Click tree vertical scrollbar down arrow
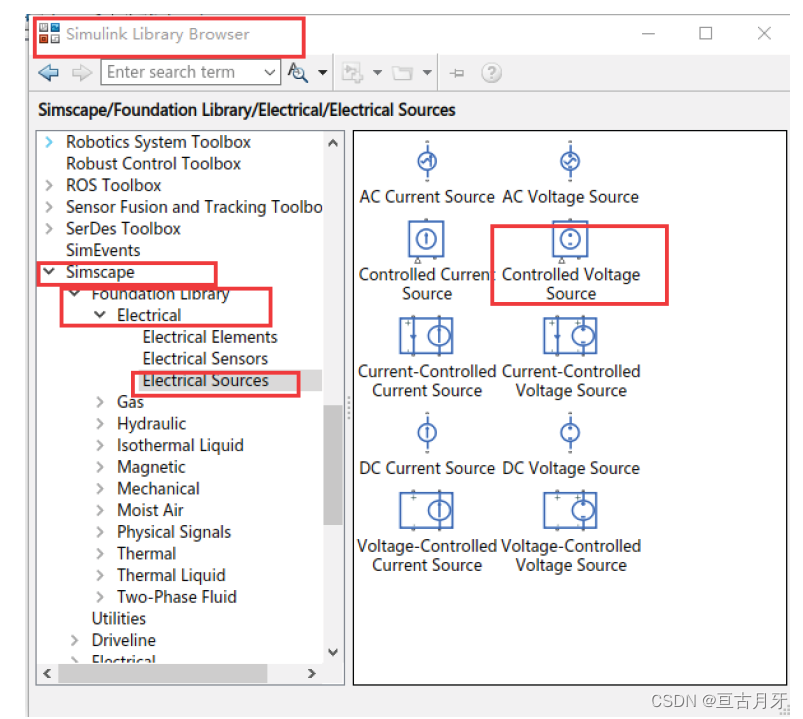This screenshot has width=803, height=719. point(333,652)
